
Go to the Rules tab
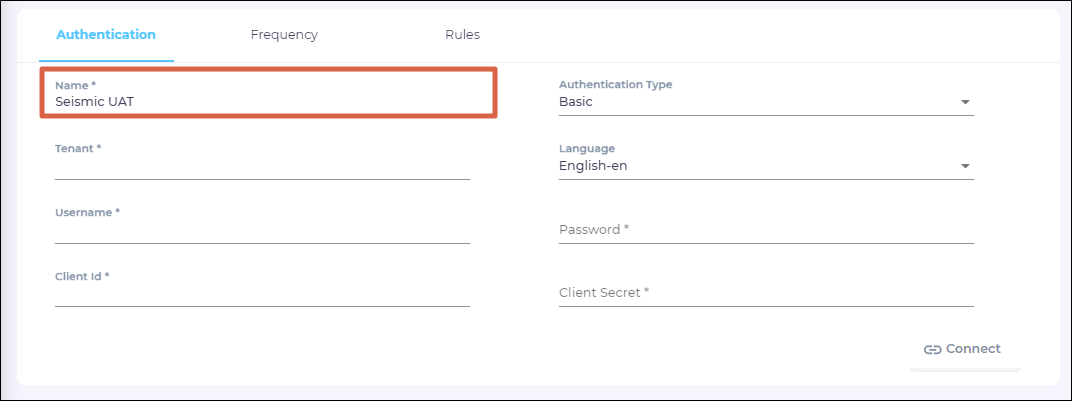point(462,35)
